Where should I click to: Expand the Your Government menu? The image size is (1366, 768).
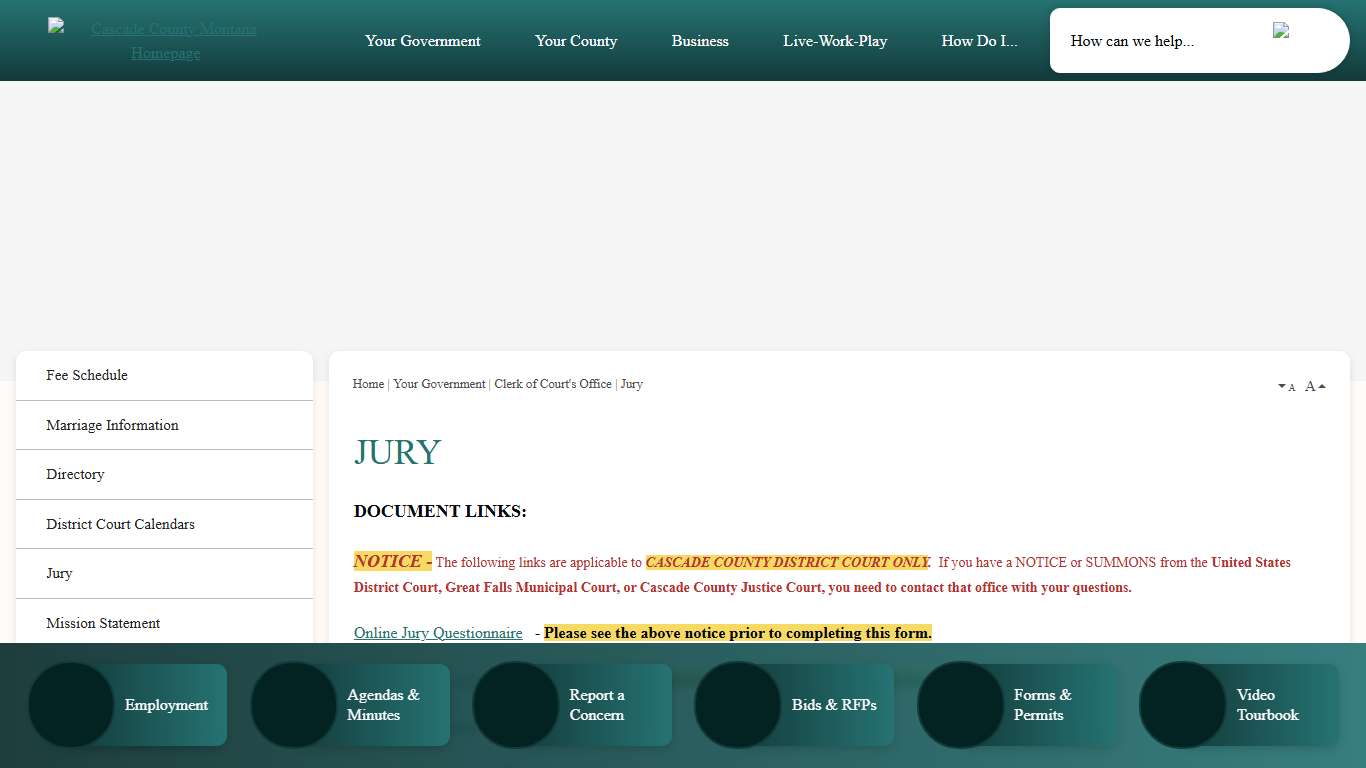coord(422,41)
